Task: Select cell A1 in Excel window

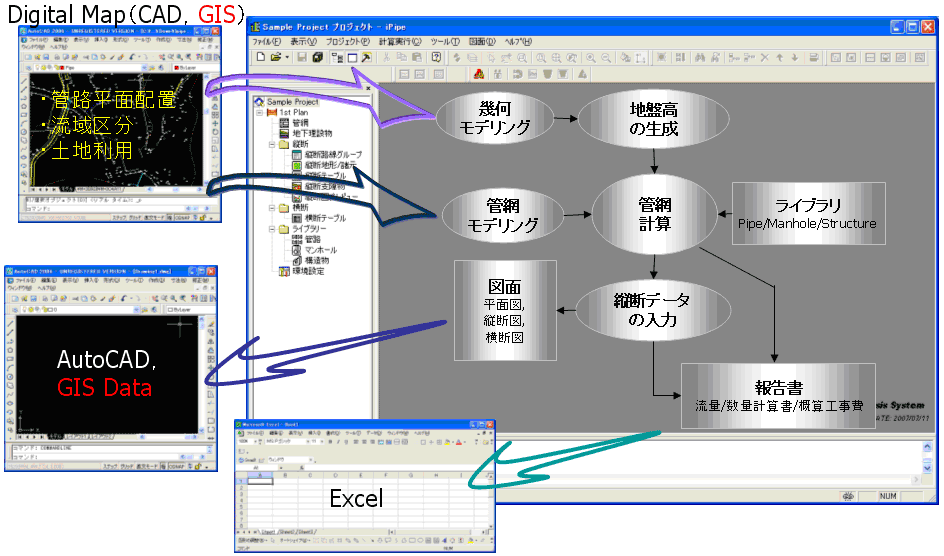Action: coord(260,480)
